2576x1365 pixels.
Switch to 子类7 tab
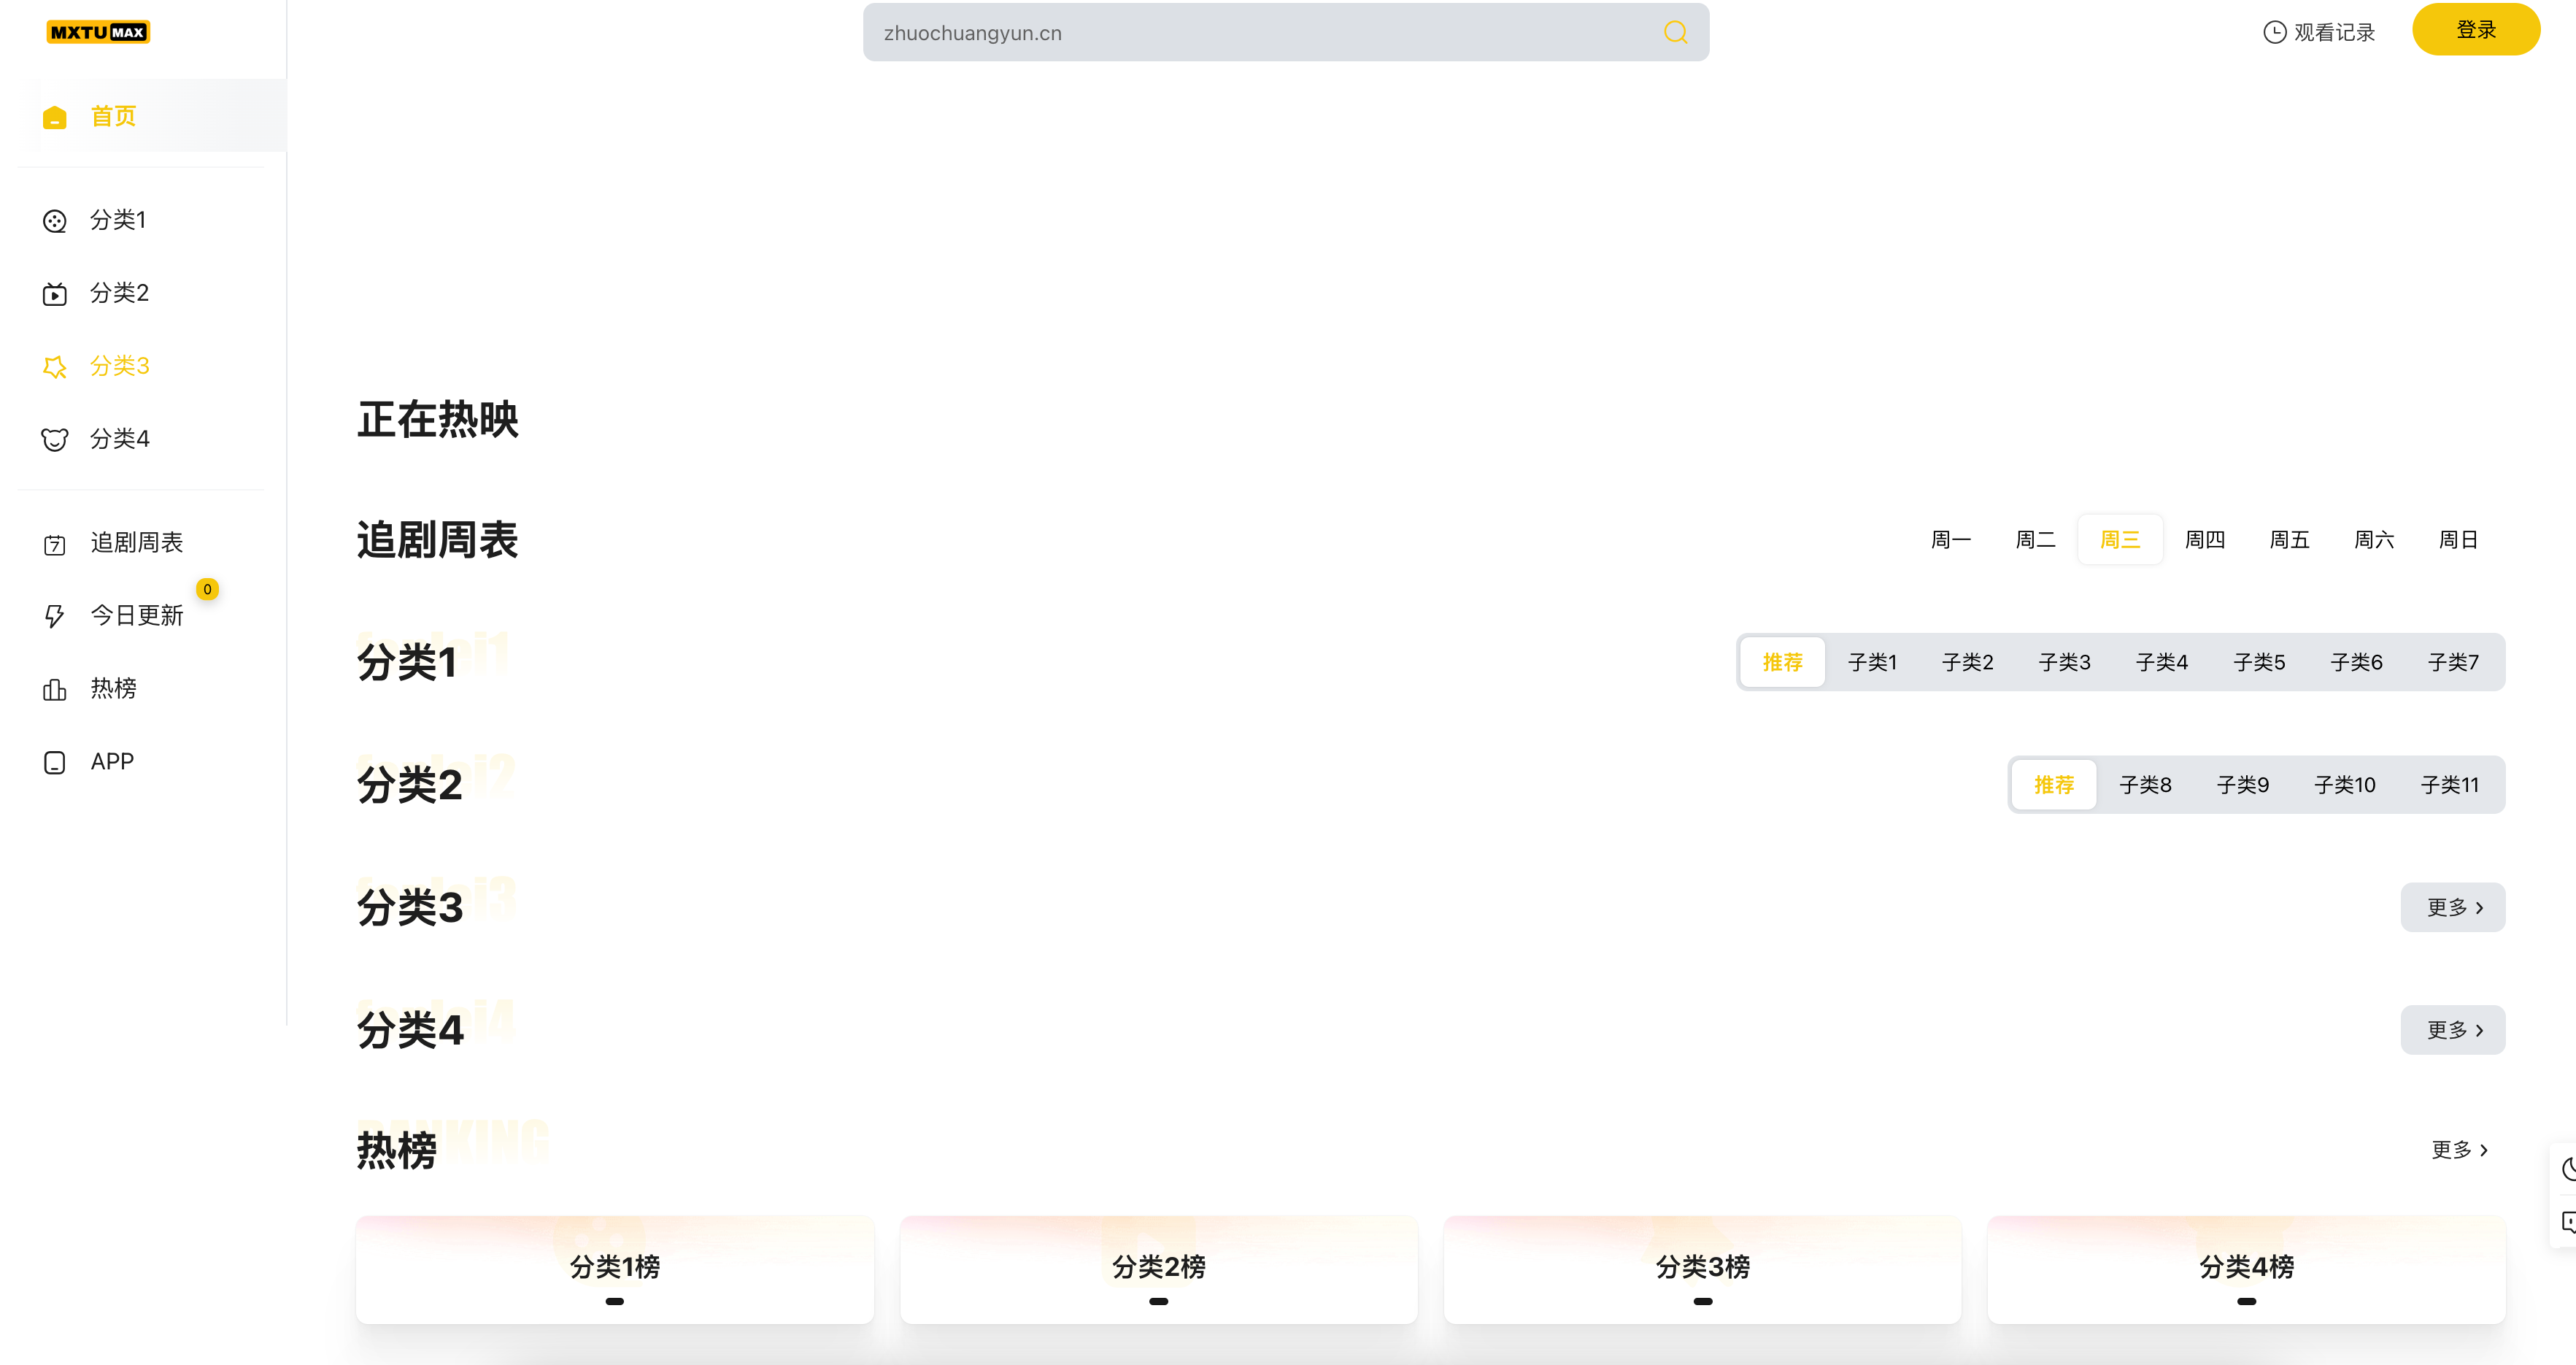(x=2453, y=662)
